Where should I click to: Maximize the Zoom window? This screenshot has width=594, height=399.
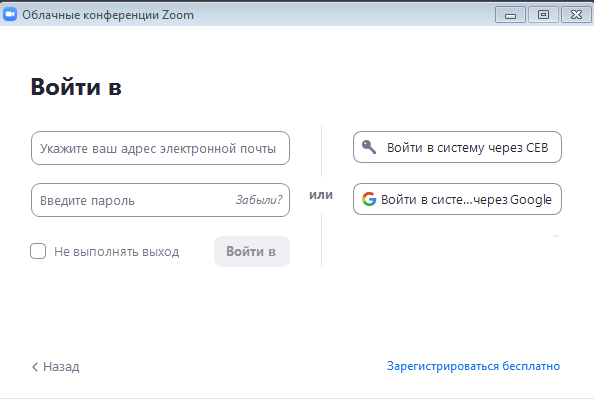543,15
